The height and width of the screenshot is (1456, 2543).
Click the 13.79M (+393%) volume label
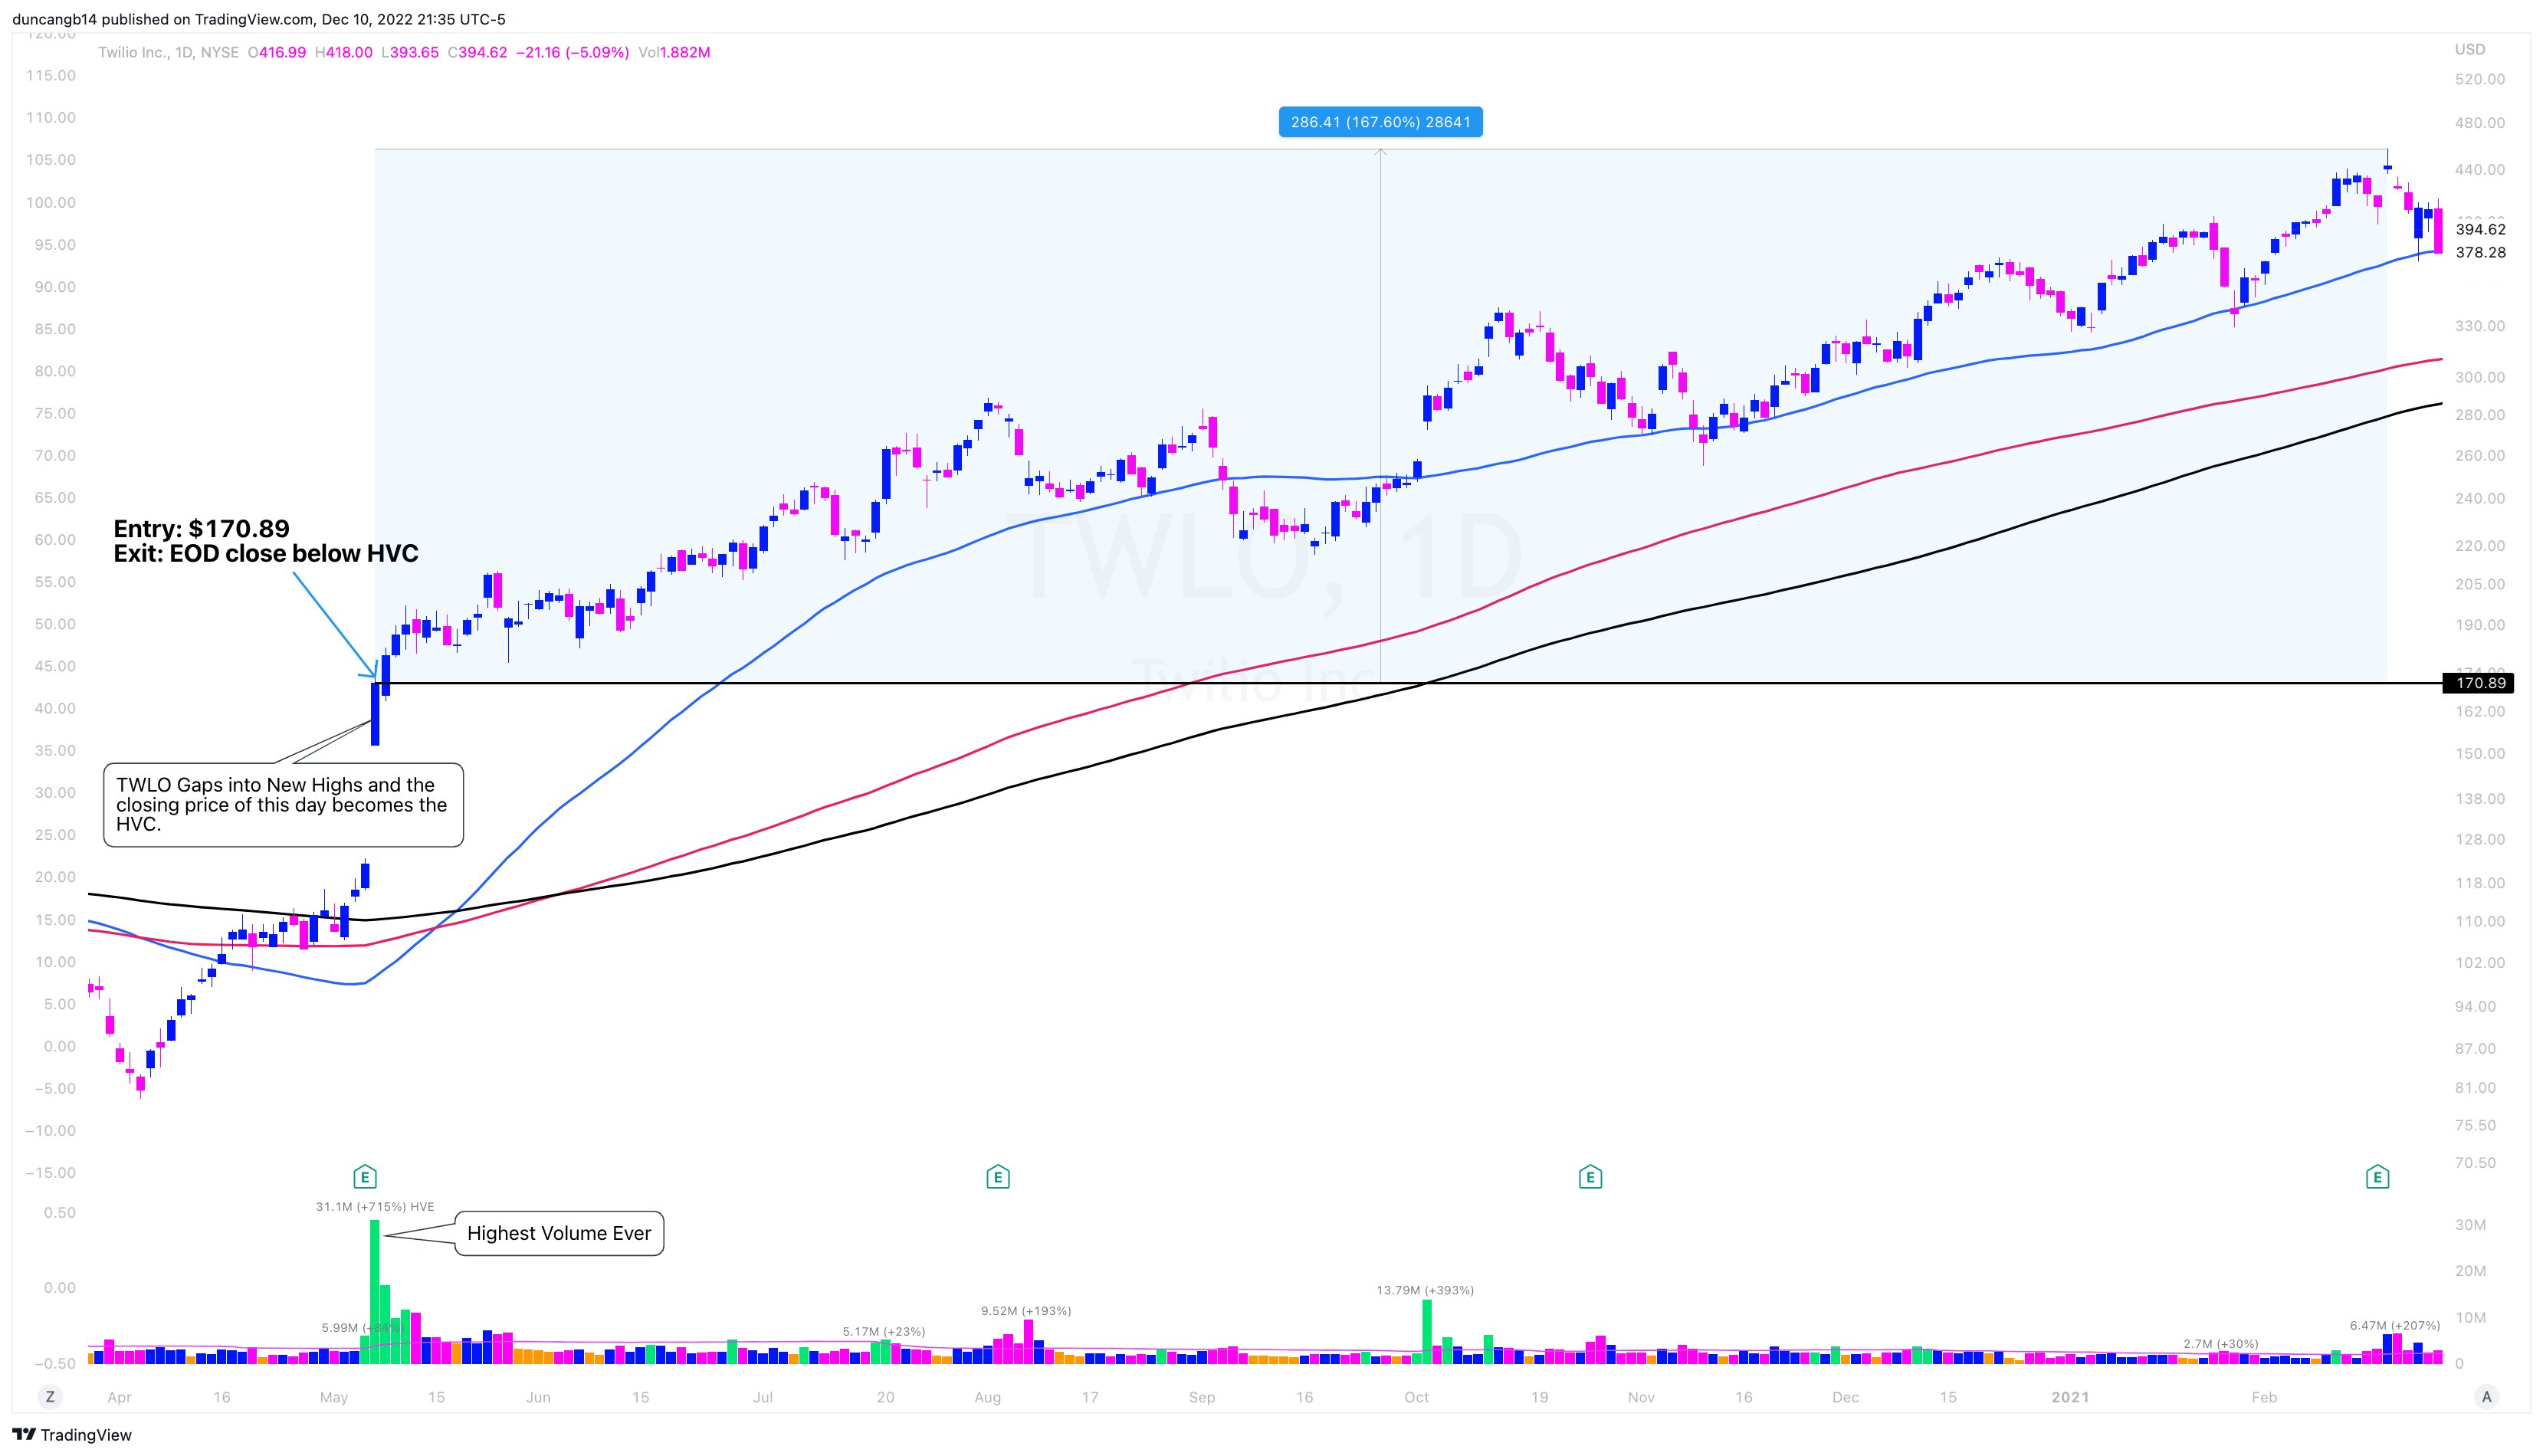[1425, 1290]
